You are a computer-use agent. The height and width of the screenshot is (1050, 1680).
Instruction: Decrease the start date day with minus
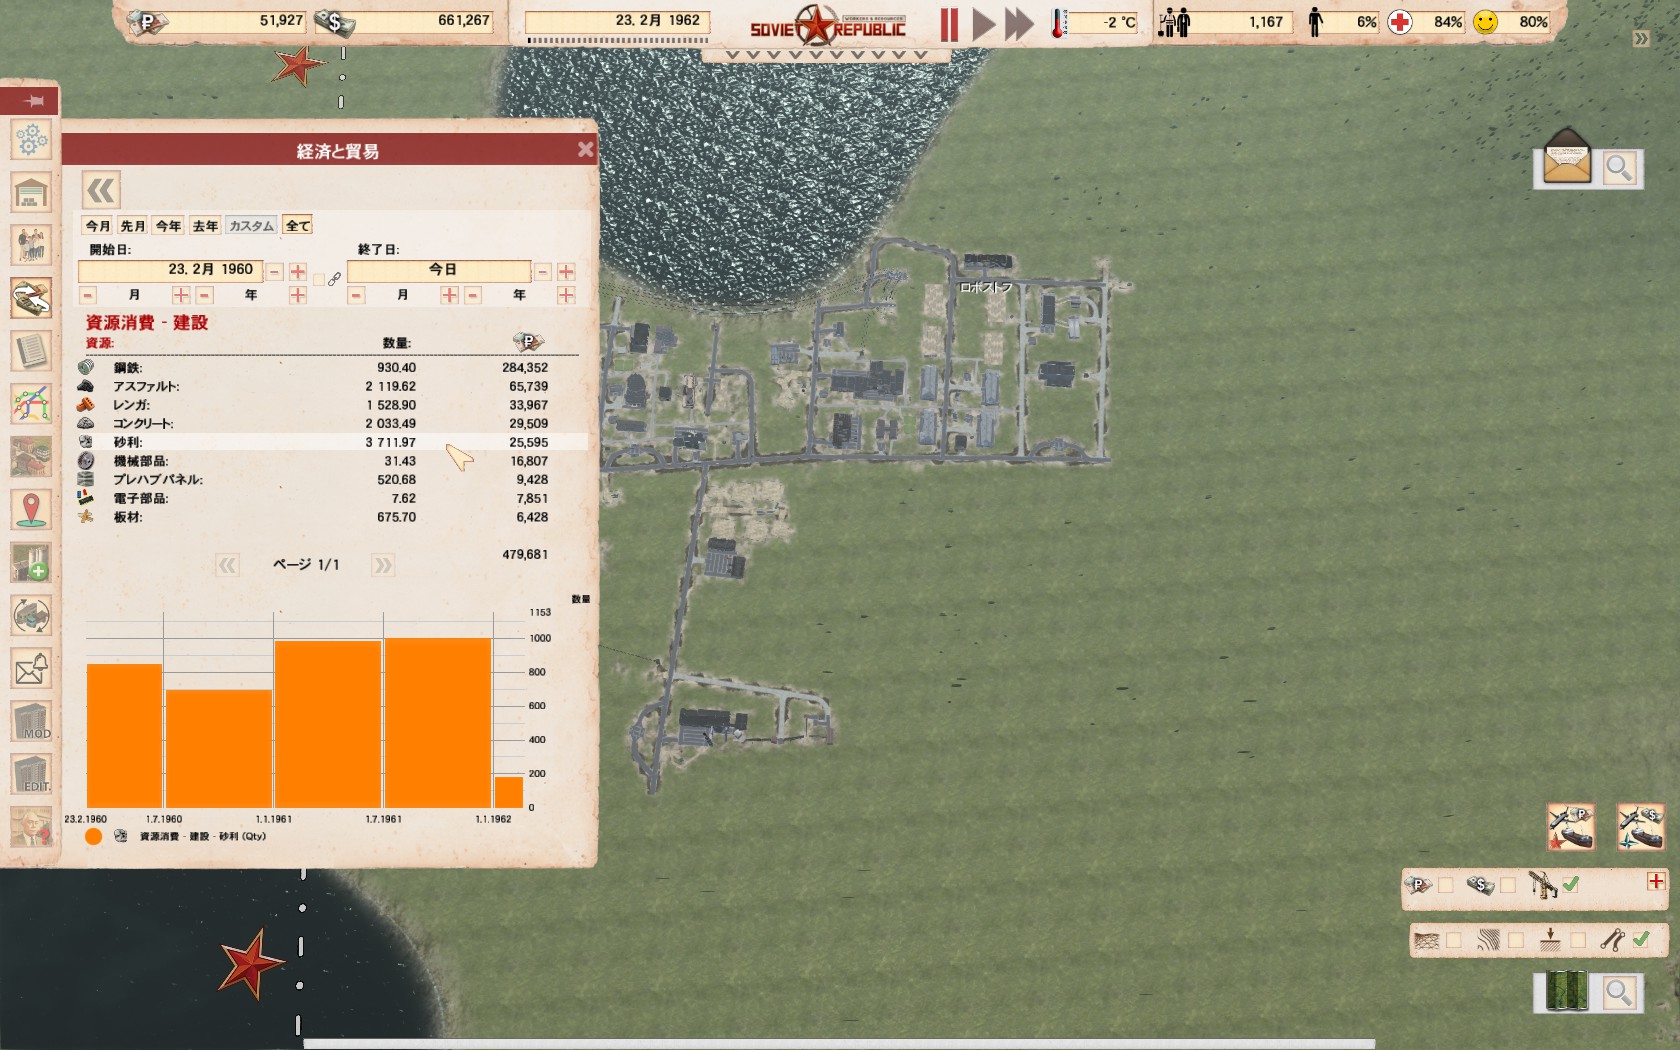tap(274, 271)
